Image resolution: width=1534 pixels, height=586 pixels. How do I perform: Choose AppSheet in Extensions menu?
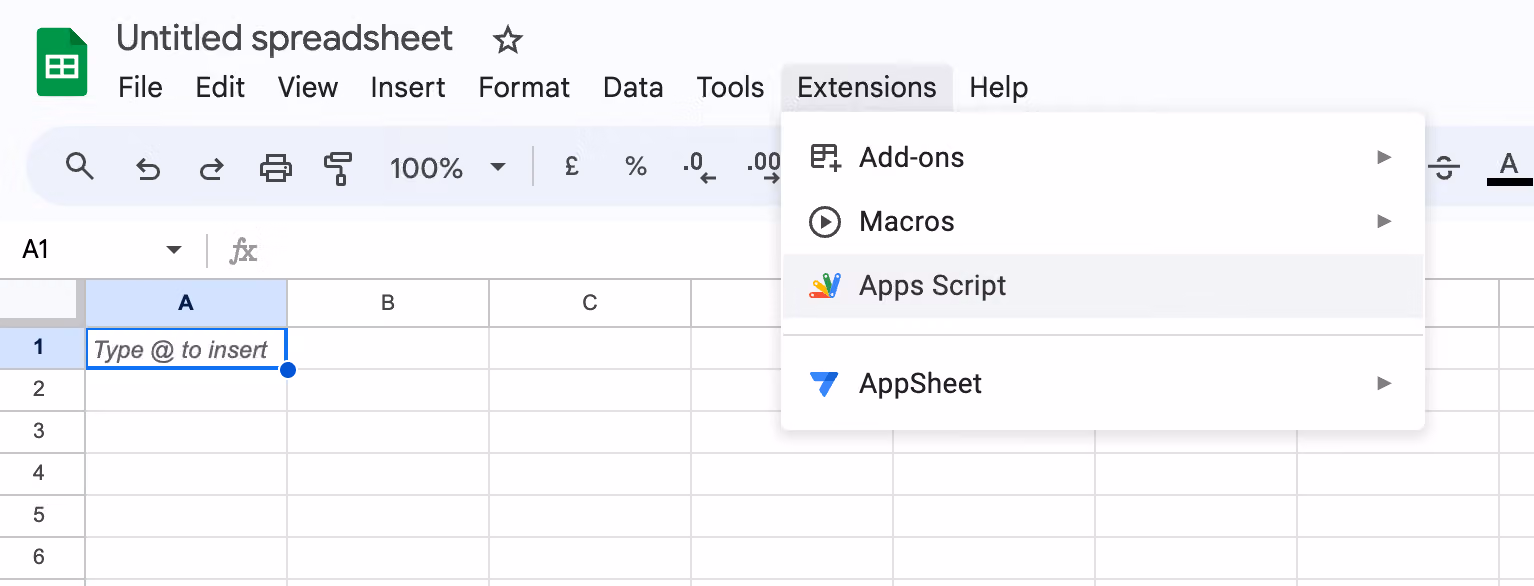(x=1103, y=383)
